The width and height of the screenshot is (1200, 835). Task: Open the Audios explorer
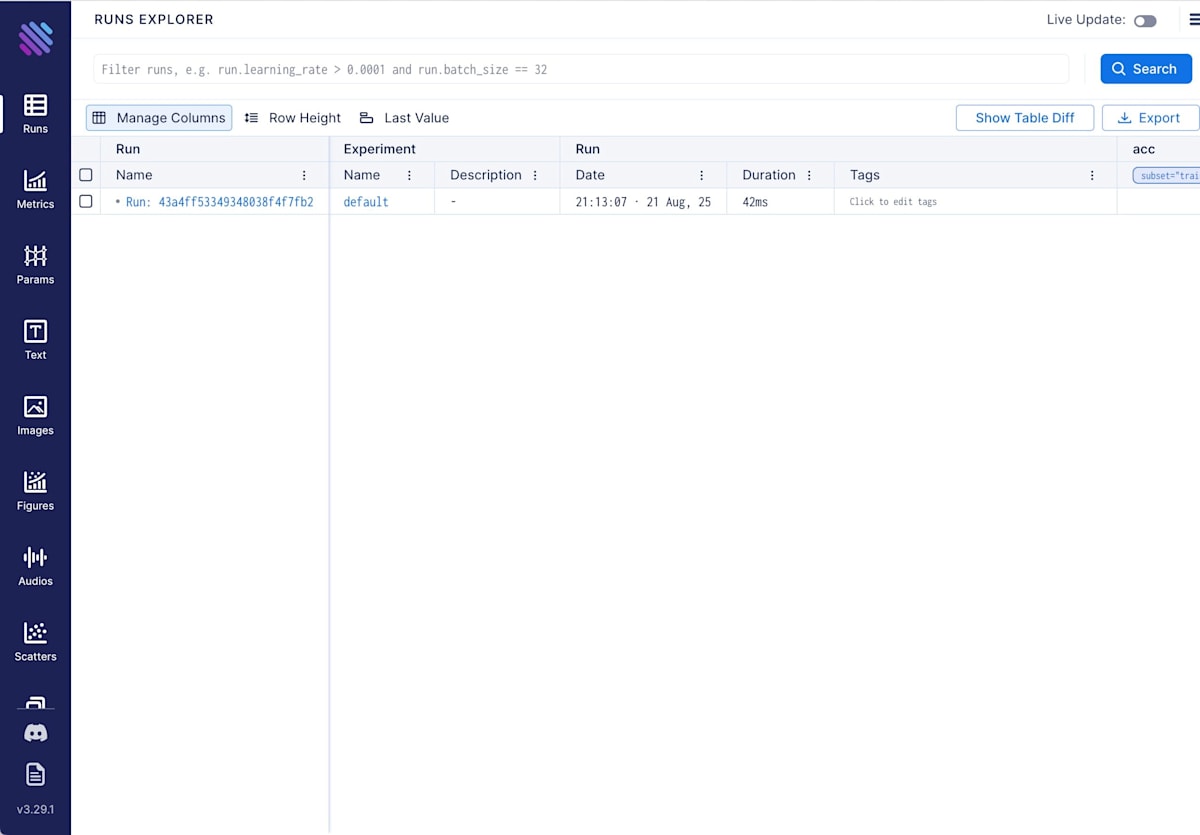35,566
